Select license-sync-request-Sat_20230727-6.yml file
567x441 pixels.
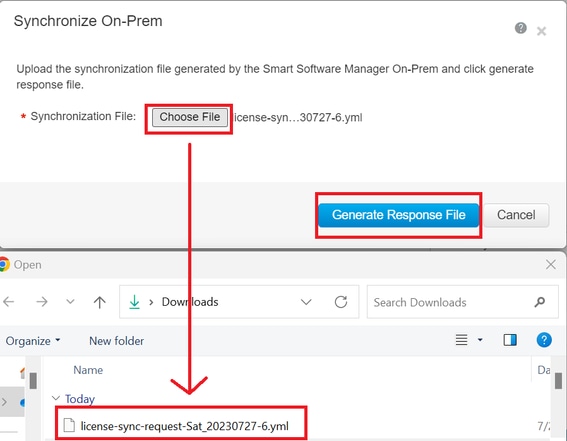pos(184,426)
